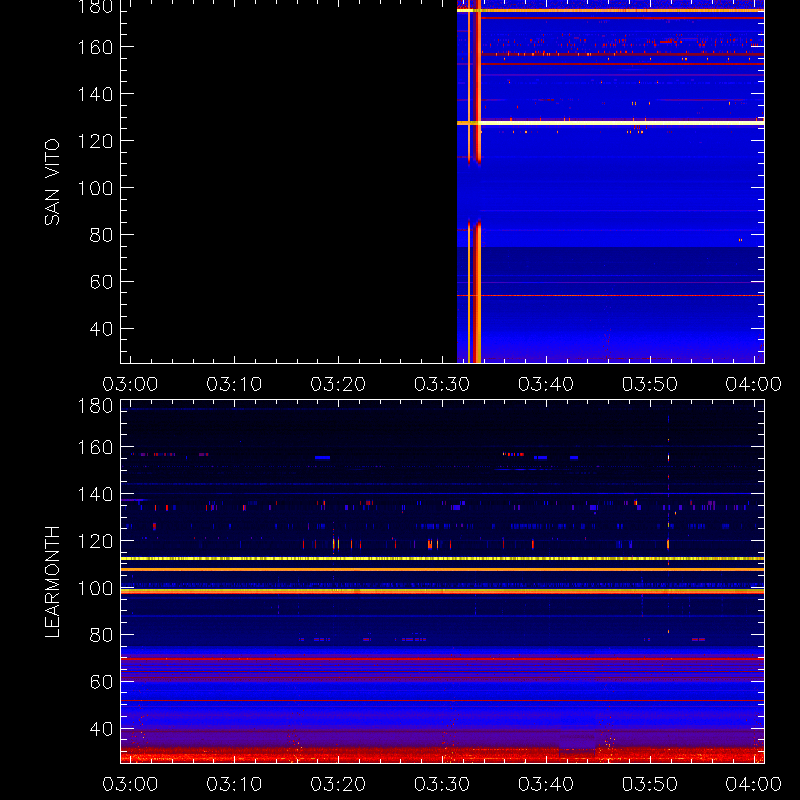
Task: Click the 03:10 time label under the San Vito plot
Action: tap(234, 384)
